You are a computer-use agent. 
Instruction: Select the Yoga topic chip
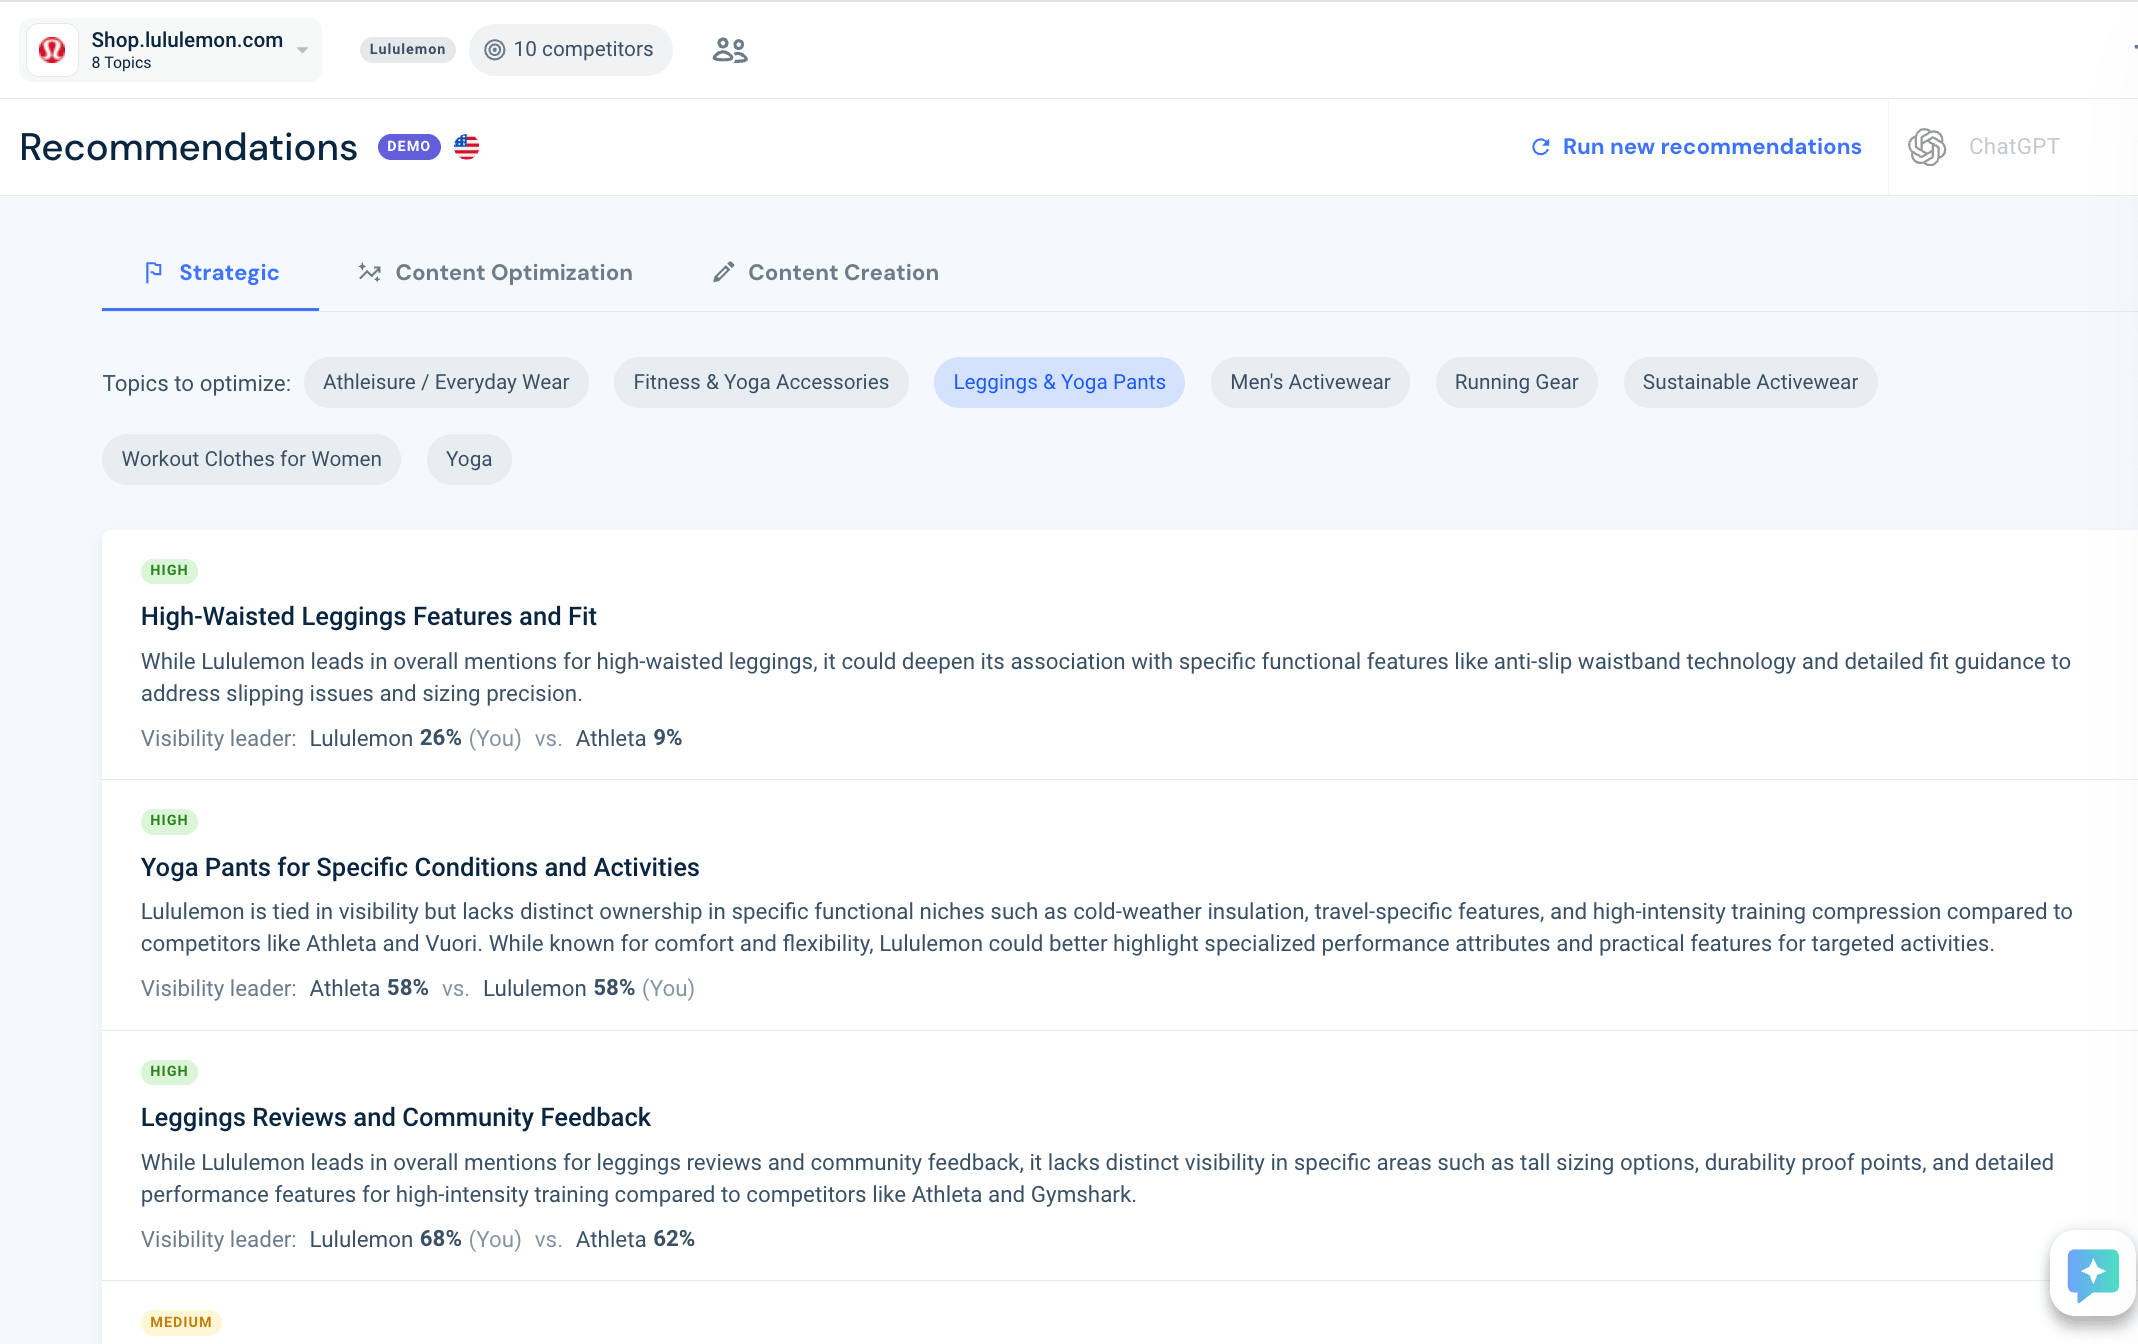click(469, 459)
